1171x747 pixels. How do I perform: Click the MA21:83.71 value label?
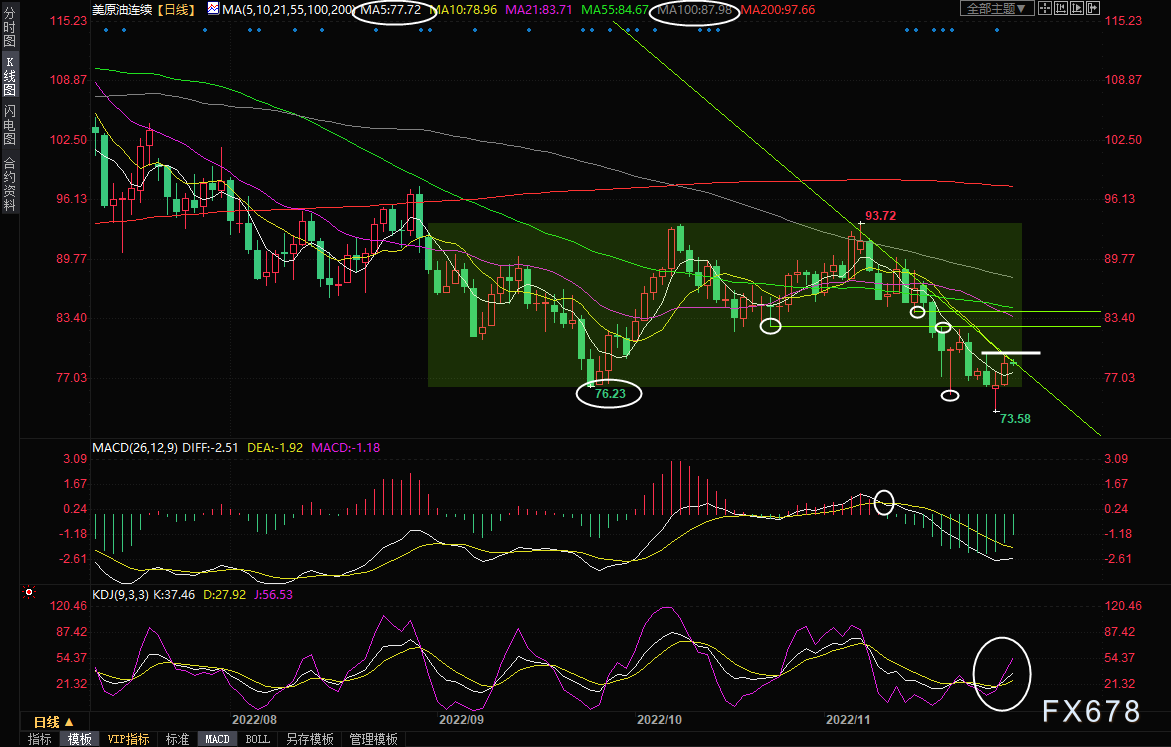click(539, 10)
